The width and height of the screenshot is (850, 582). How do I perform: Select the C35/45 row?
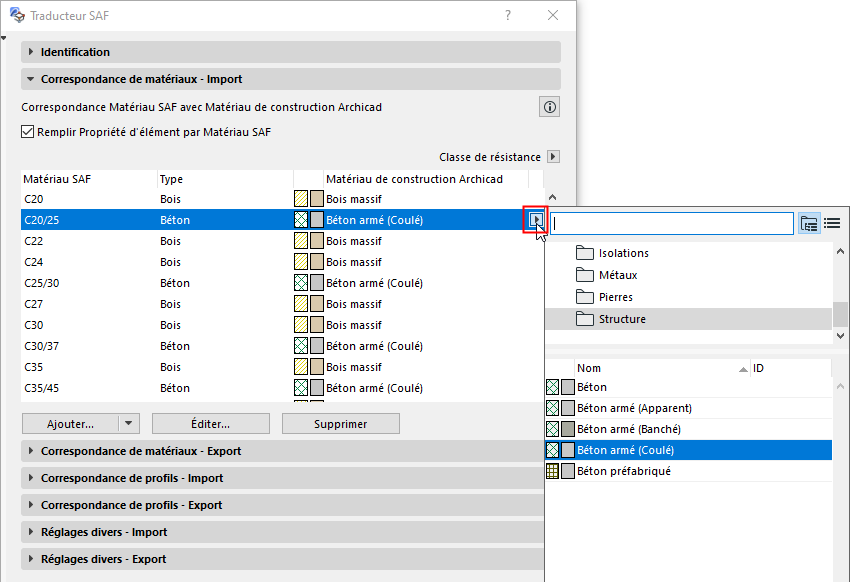[x=282, y=388]
